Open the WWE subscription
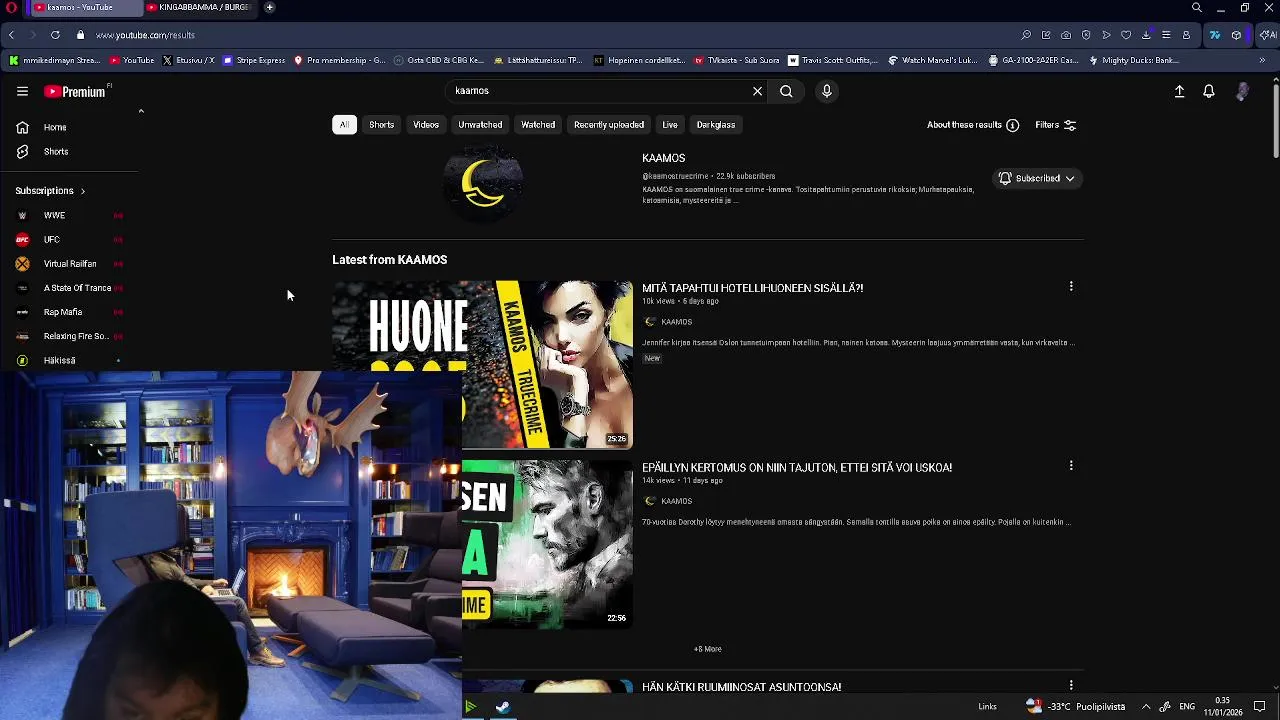This screenshot has width=1280, height=720. click(70, 215)
